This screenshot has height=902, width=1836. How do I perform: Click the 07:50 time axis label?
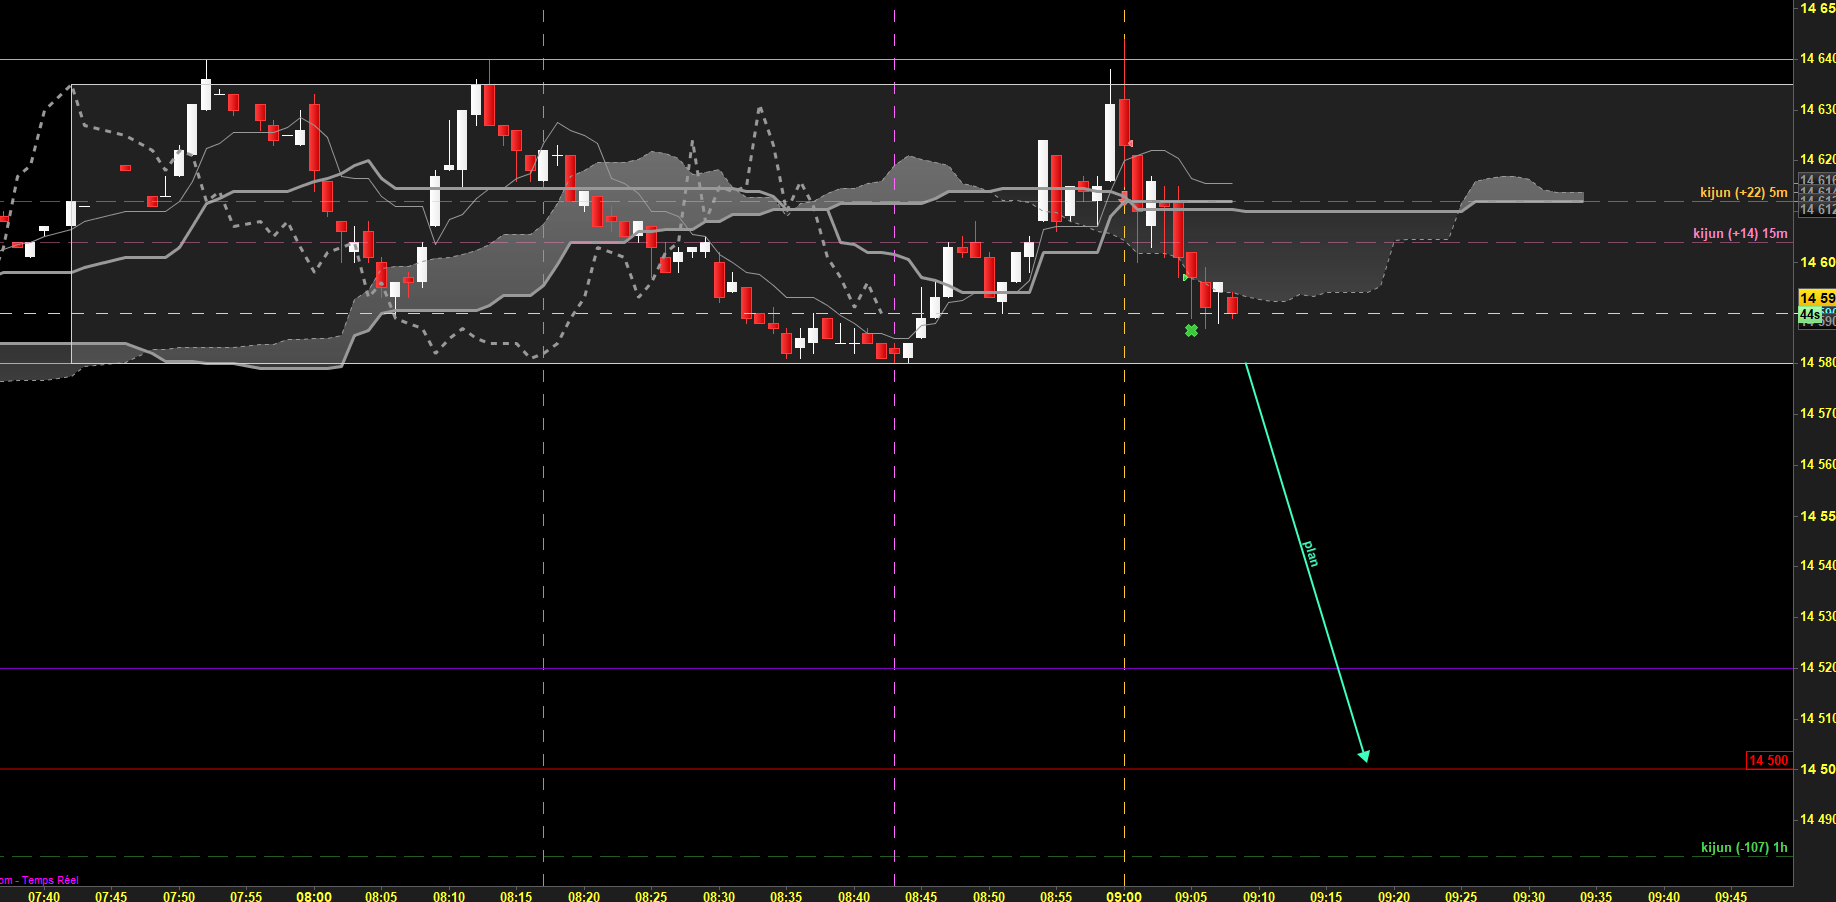coord(179,896)
